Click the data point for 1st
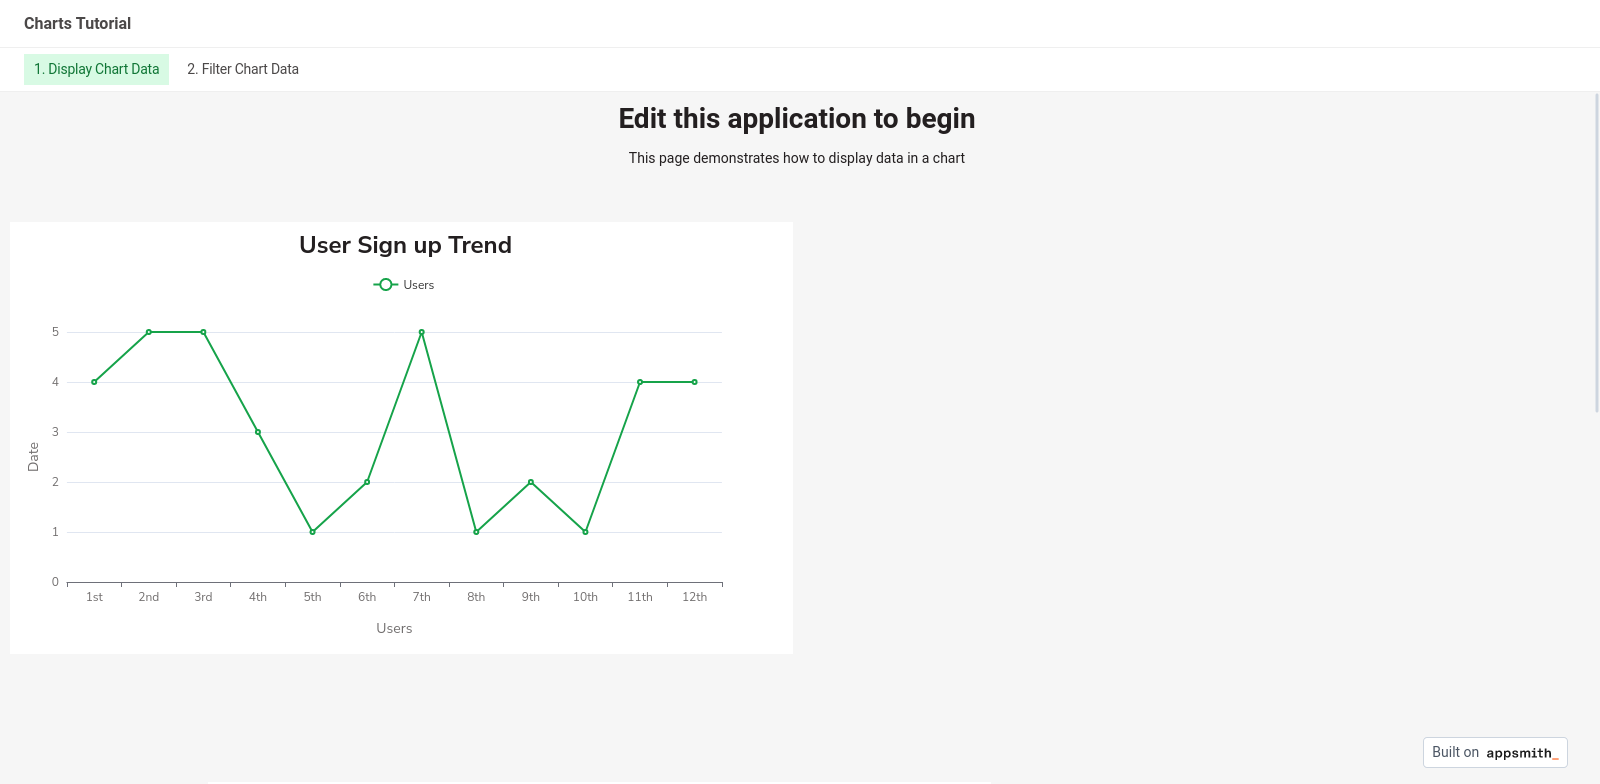Screen dimensions: 1600x784 point(94,382)
